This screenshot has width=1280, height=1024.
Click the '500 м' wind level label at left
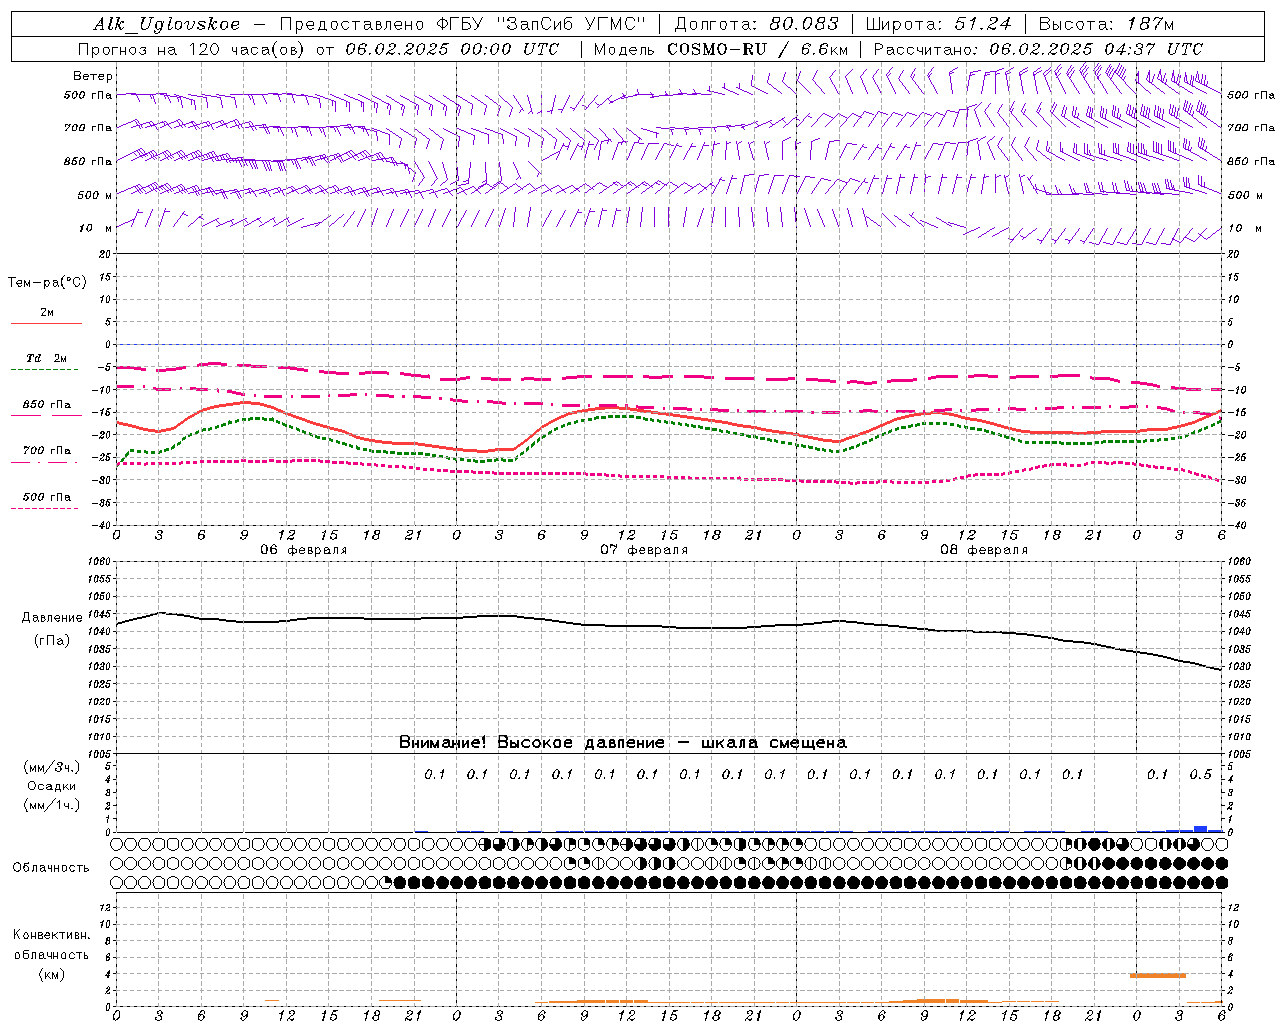(96, 195)
